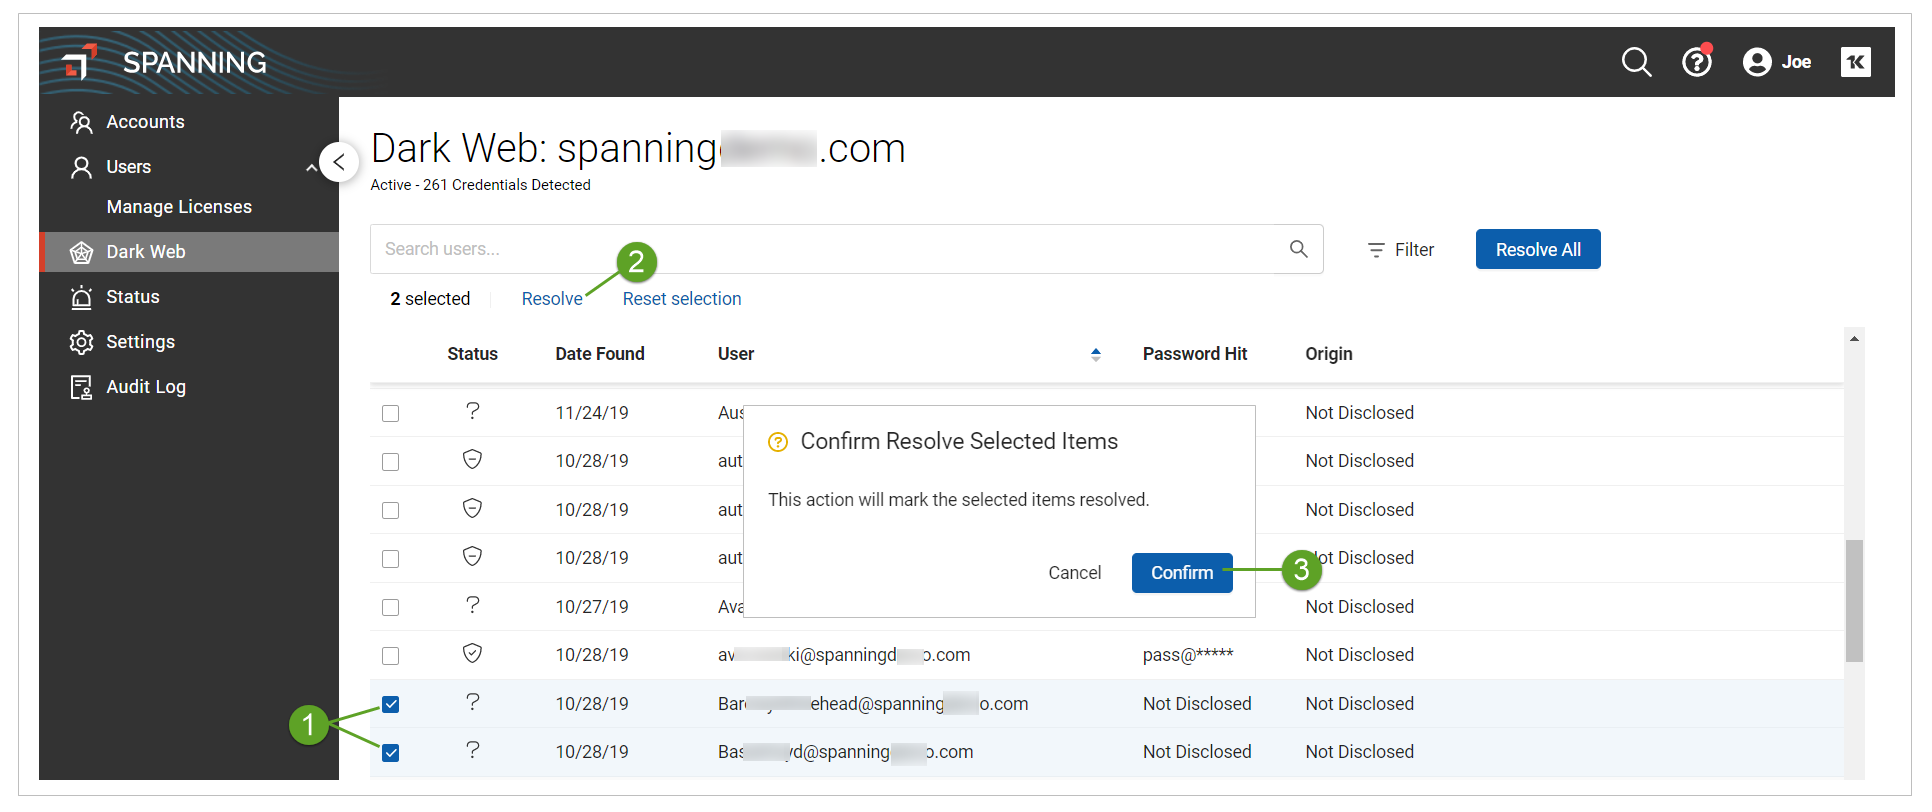Click the Settings gear icon

point(81,342)
